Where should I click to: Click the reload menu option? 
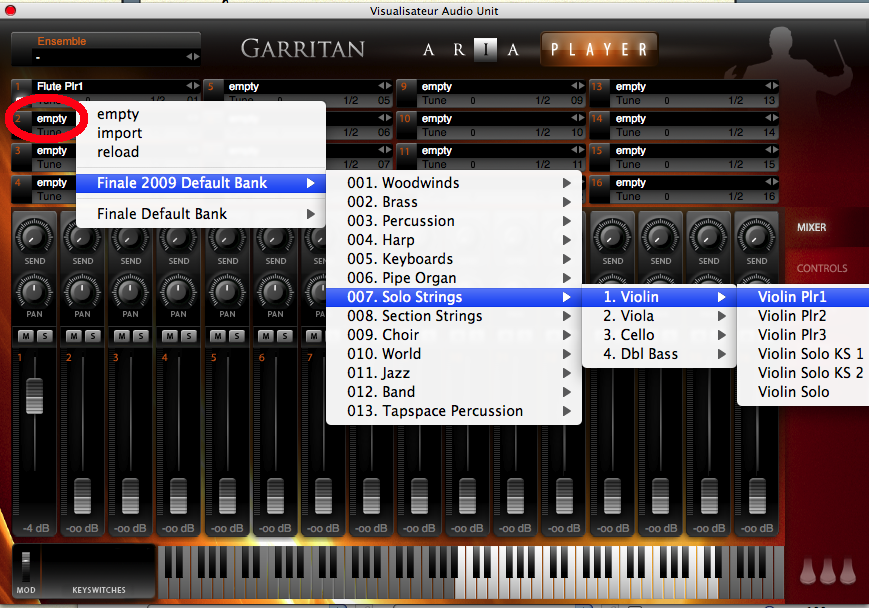118,152
